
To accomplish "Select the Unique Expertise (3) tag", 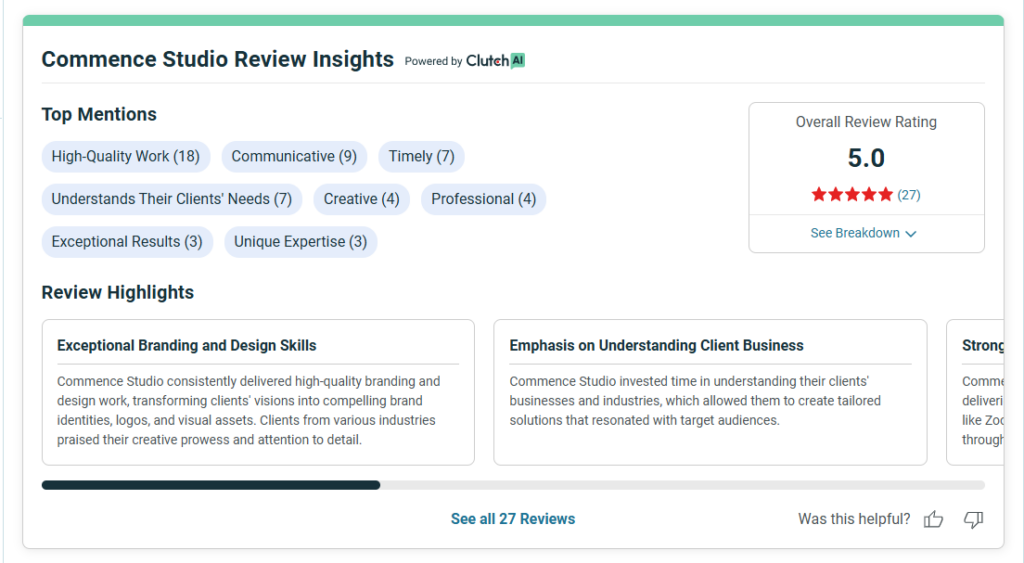I will pos(300,242).
